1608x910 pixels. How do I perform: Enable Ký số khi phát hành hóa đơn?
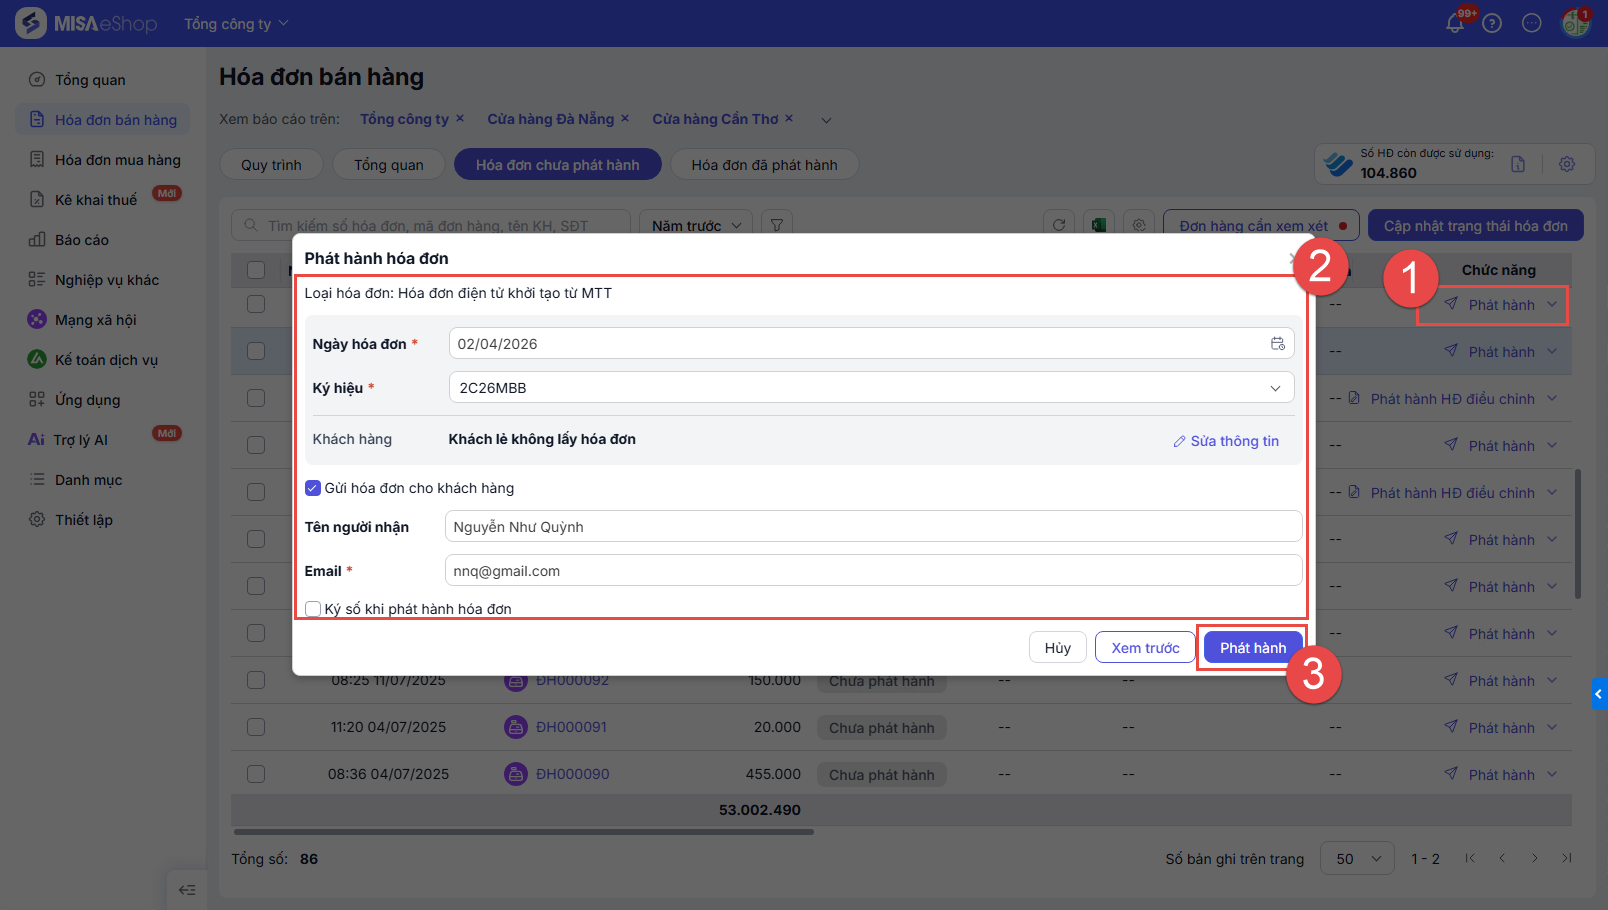click(313, 609)
